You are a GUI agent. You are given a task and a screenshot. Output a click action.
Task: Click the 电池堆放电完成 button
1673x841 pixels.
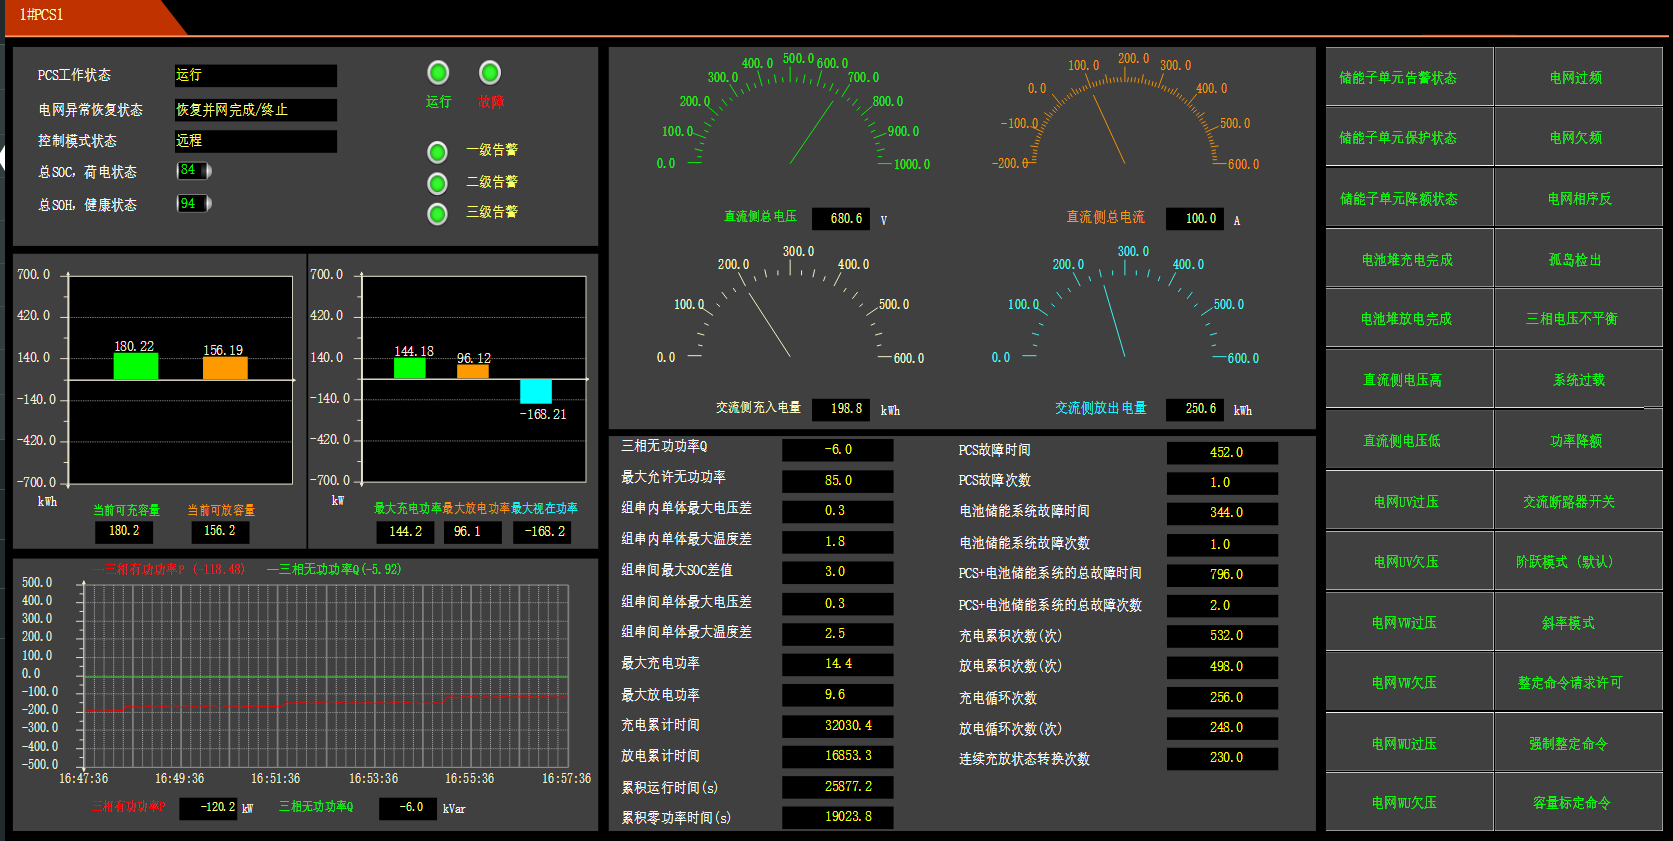(x=1409, y=319)
